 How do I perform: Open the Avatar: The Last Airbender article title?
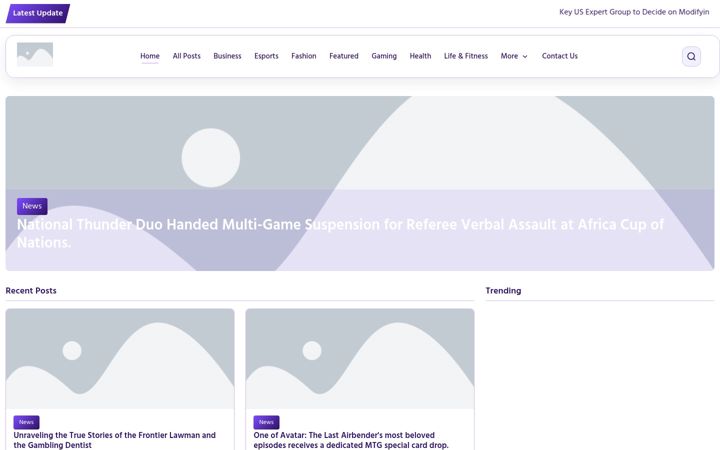[x=351, y=440]
